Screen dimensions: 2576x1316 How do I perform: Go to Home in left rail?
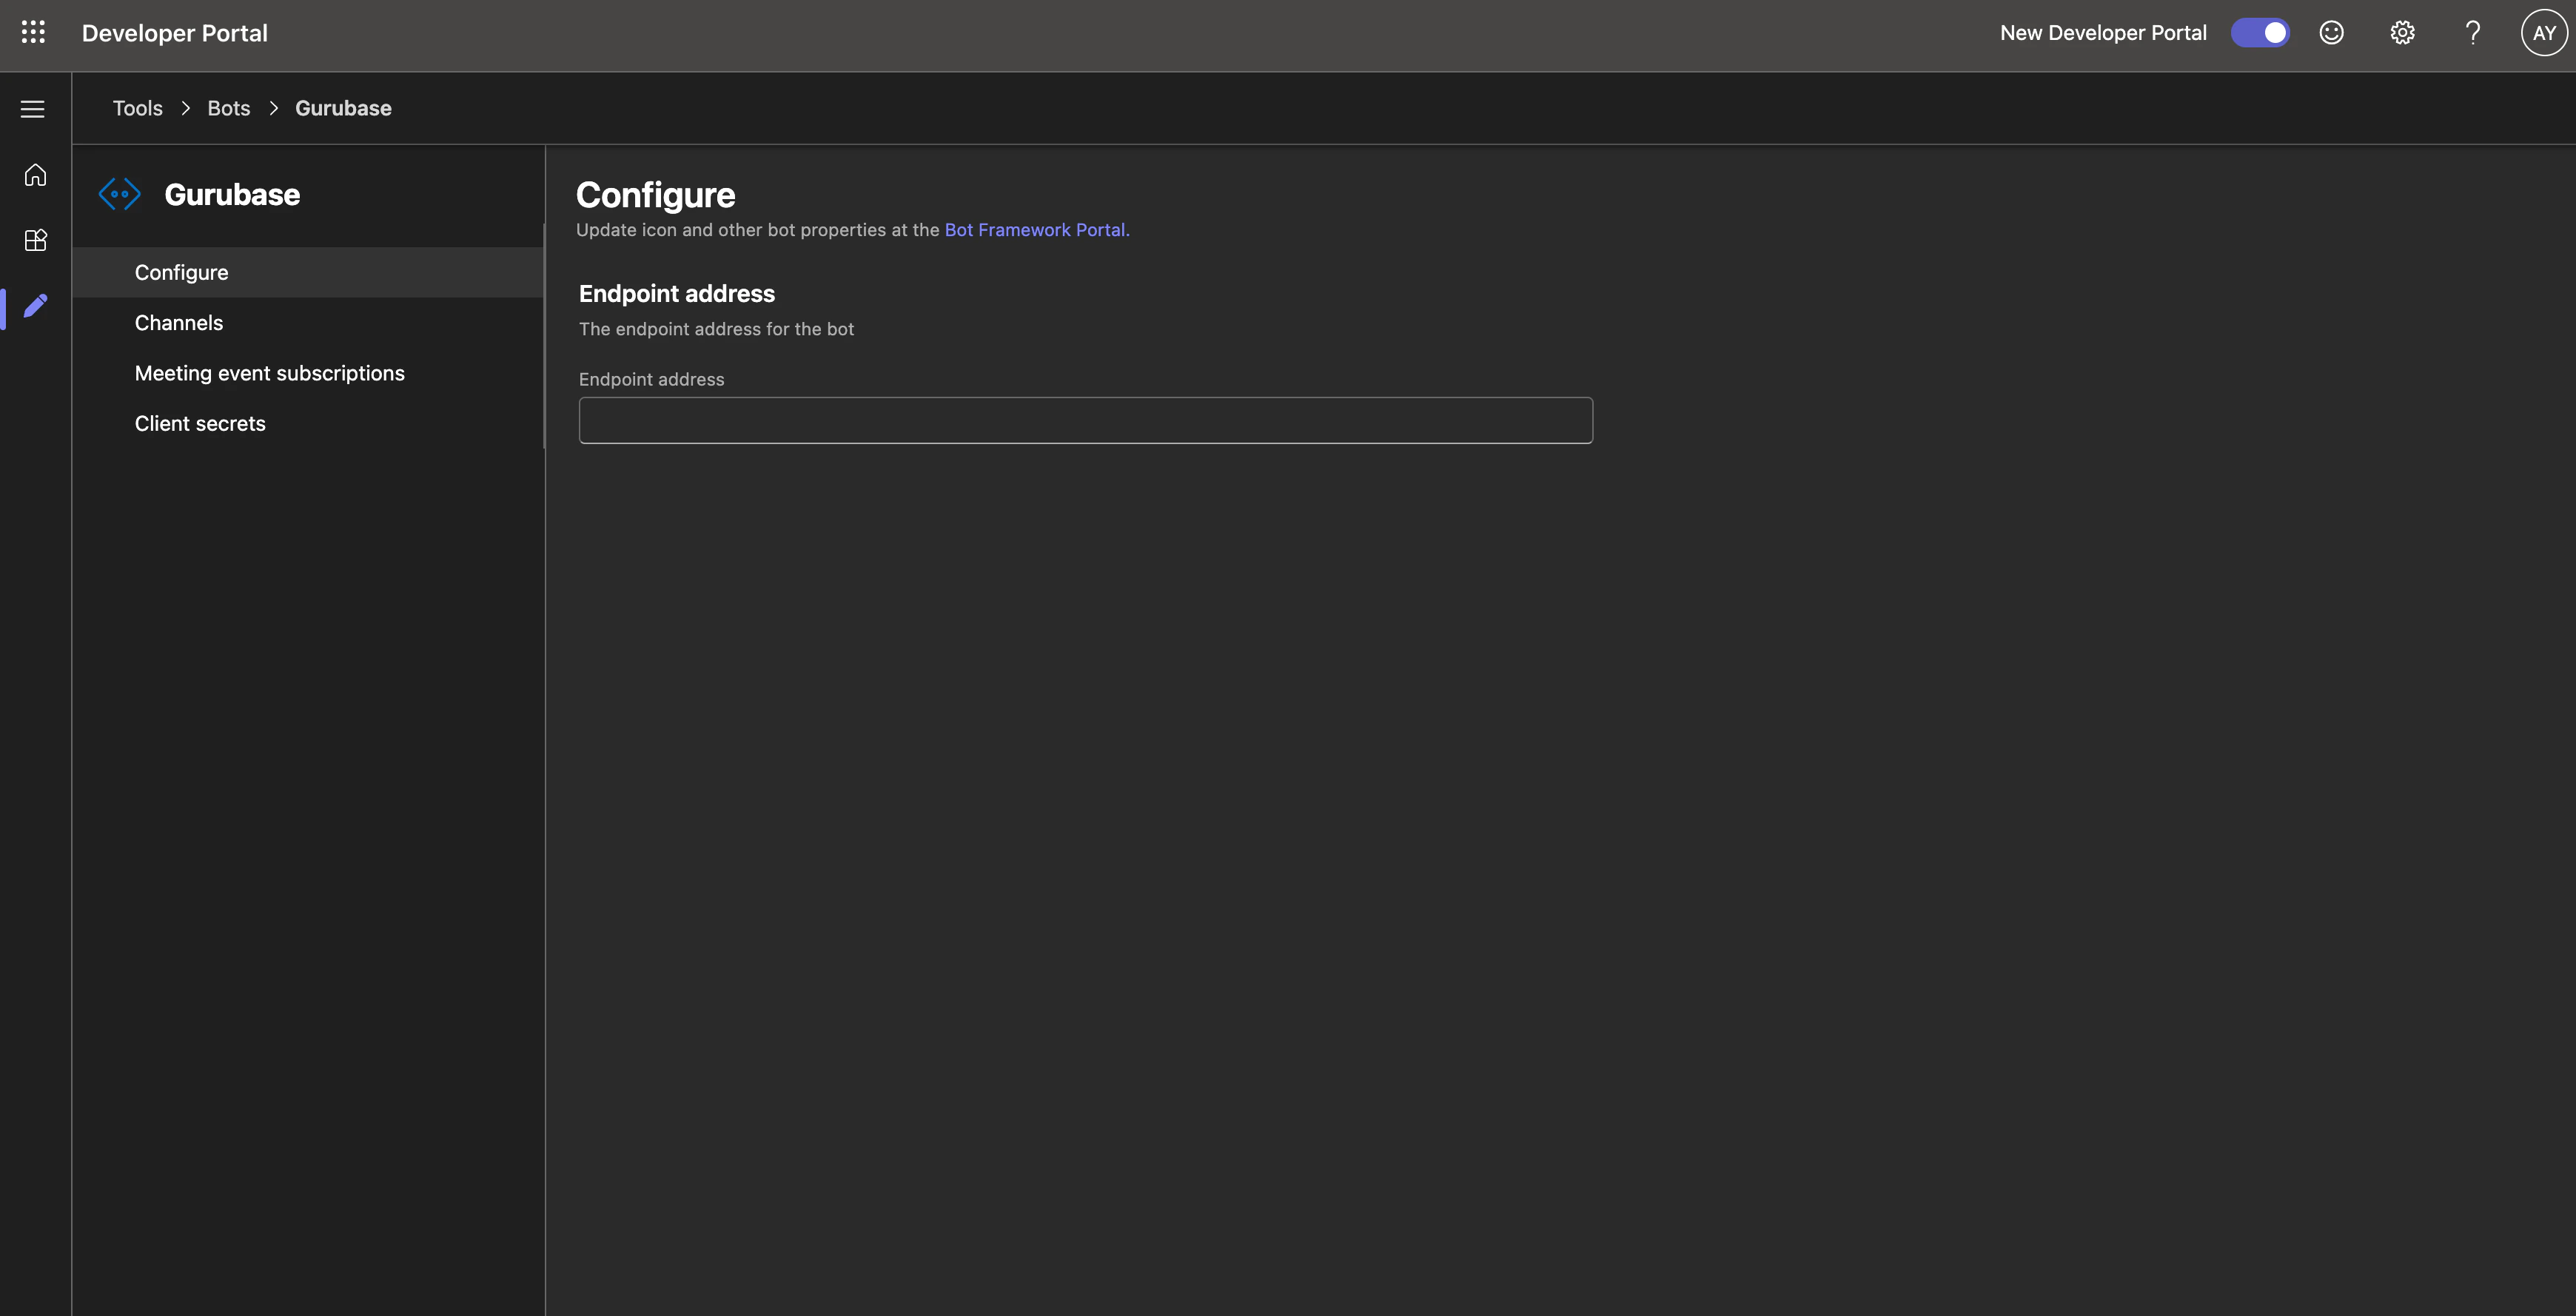35,175
